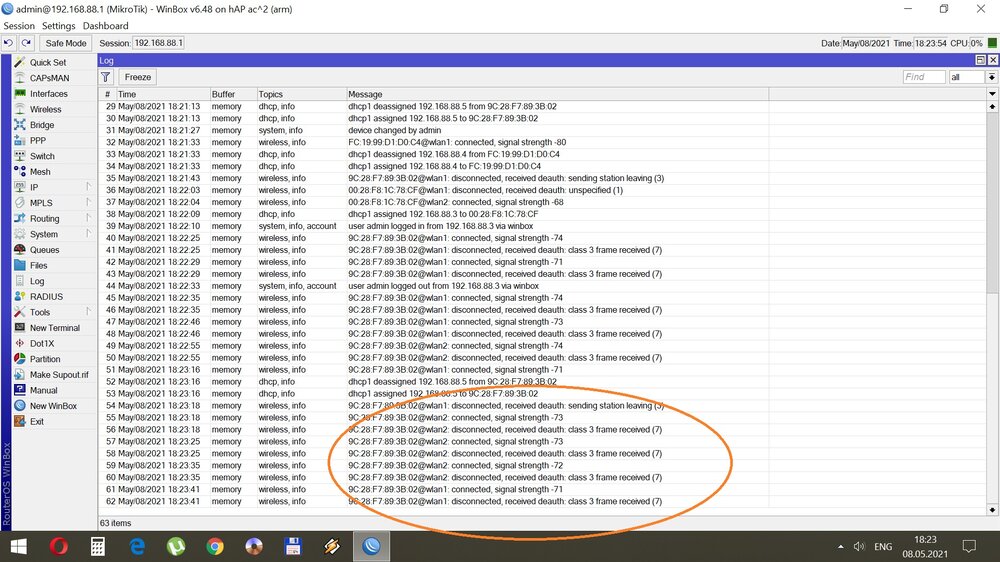The height and width of the screenshot is (562, 1000).
Task: Expand the IP submenu
Action: coord(34,187)
